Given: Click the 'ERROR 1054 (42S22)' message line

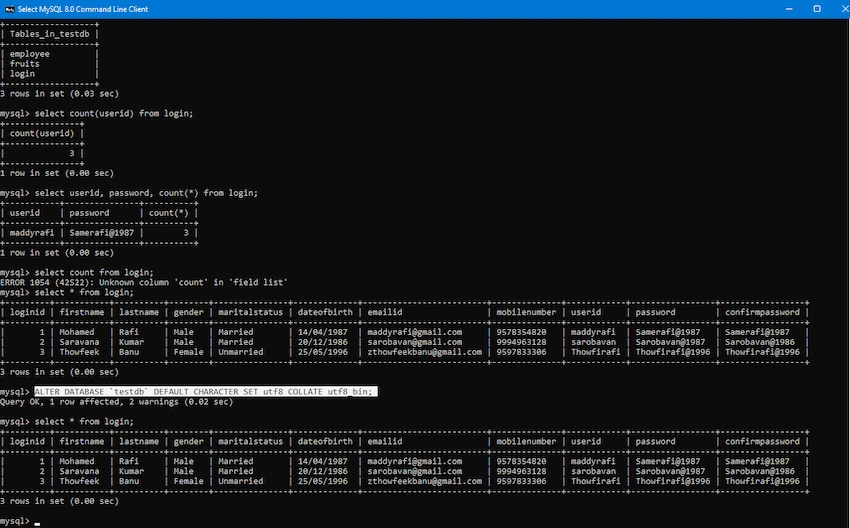Looking at the screenshot, I should [144, 282].
